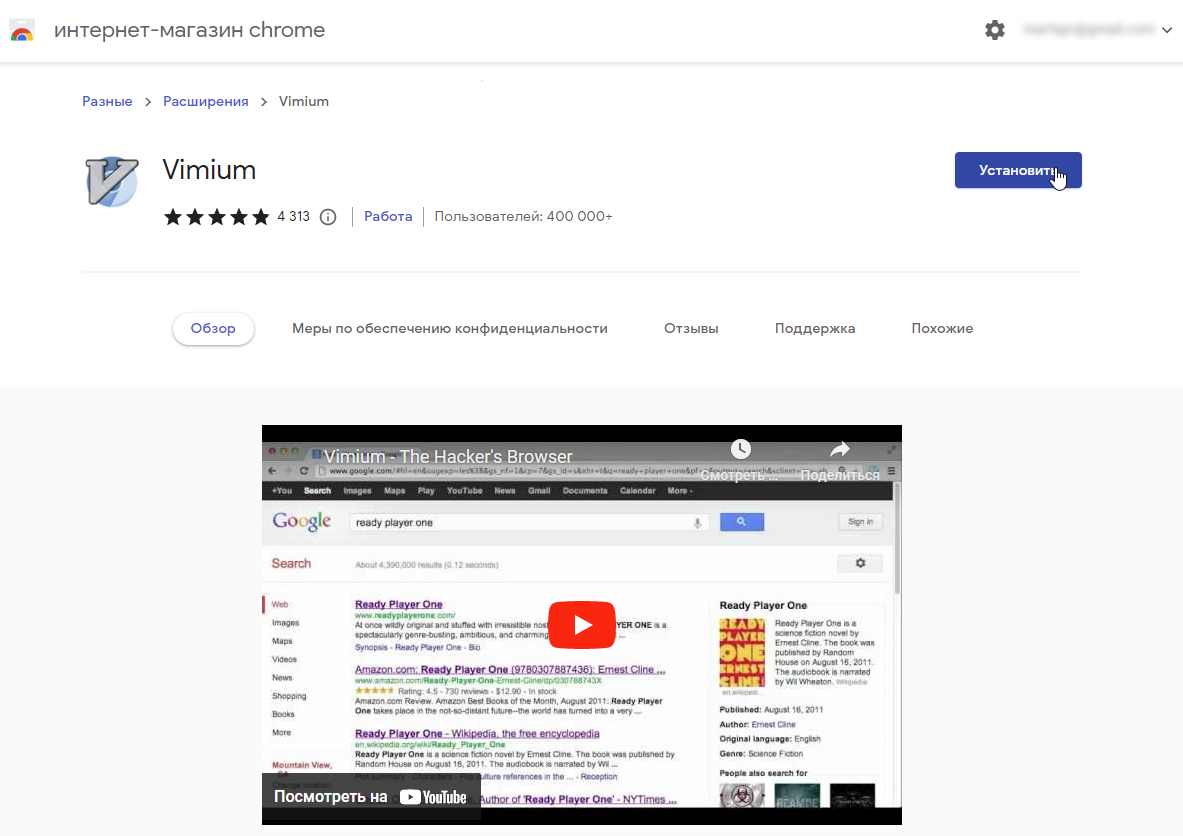Open Меры по обеспечению конфиденциальности tab
This screenshot has height=836, width=1183.
click(x=450, y=328)
